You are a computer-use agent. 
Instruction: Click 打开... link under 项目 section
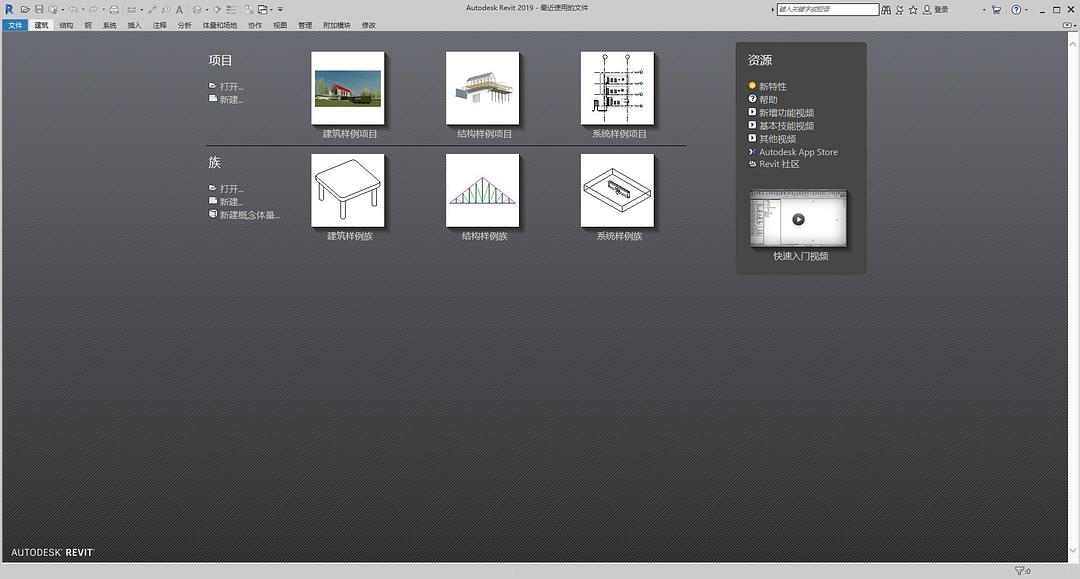tap(231, 86)
